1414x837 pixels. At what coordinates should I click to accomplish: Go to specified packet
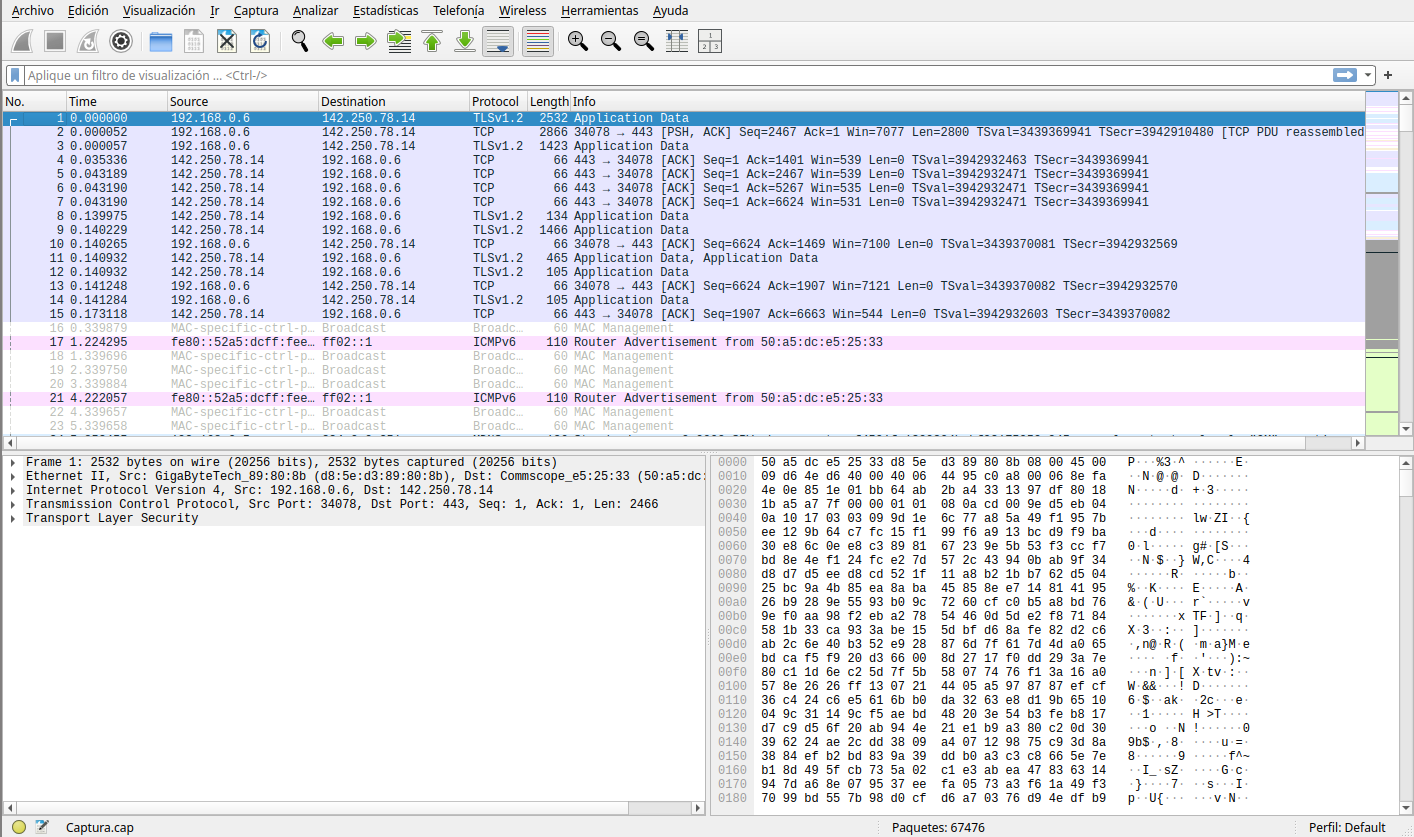[x=399, y=41]
